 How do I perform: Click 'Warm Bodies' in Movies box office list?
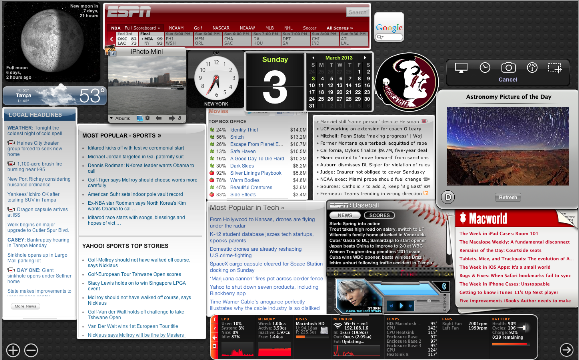(244, 180)
